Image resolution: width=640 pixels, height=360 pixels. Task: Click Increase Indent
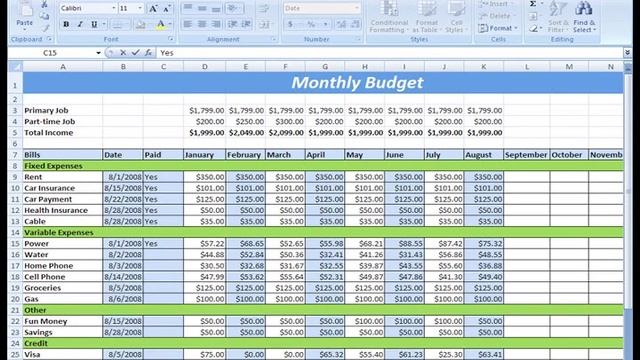[247, 24]
